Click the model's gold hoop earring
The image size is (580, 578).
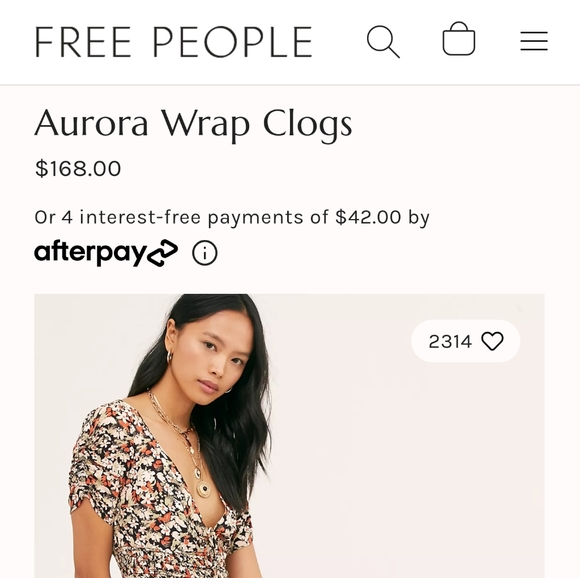169,358
